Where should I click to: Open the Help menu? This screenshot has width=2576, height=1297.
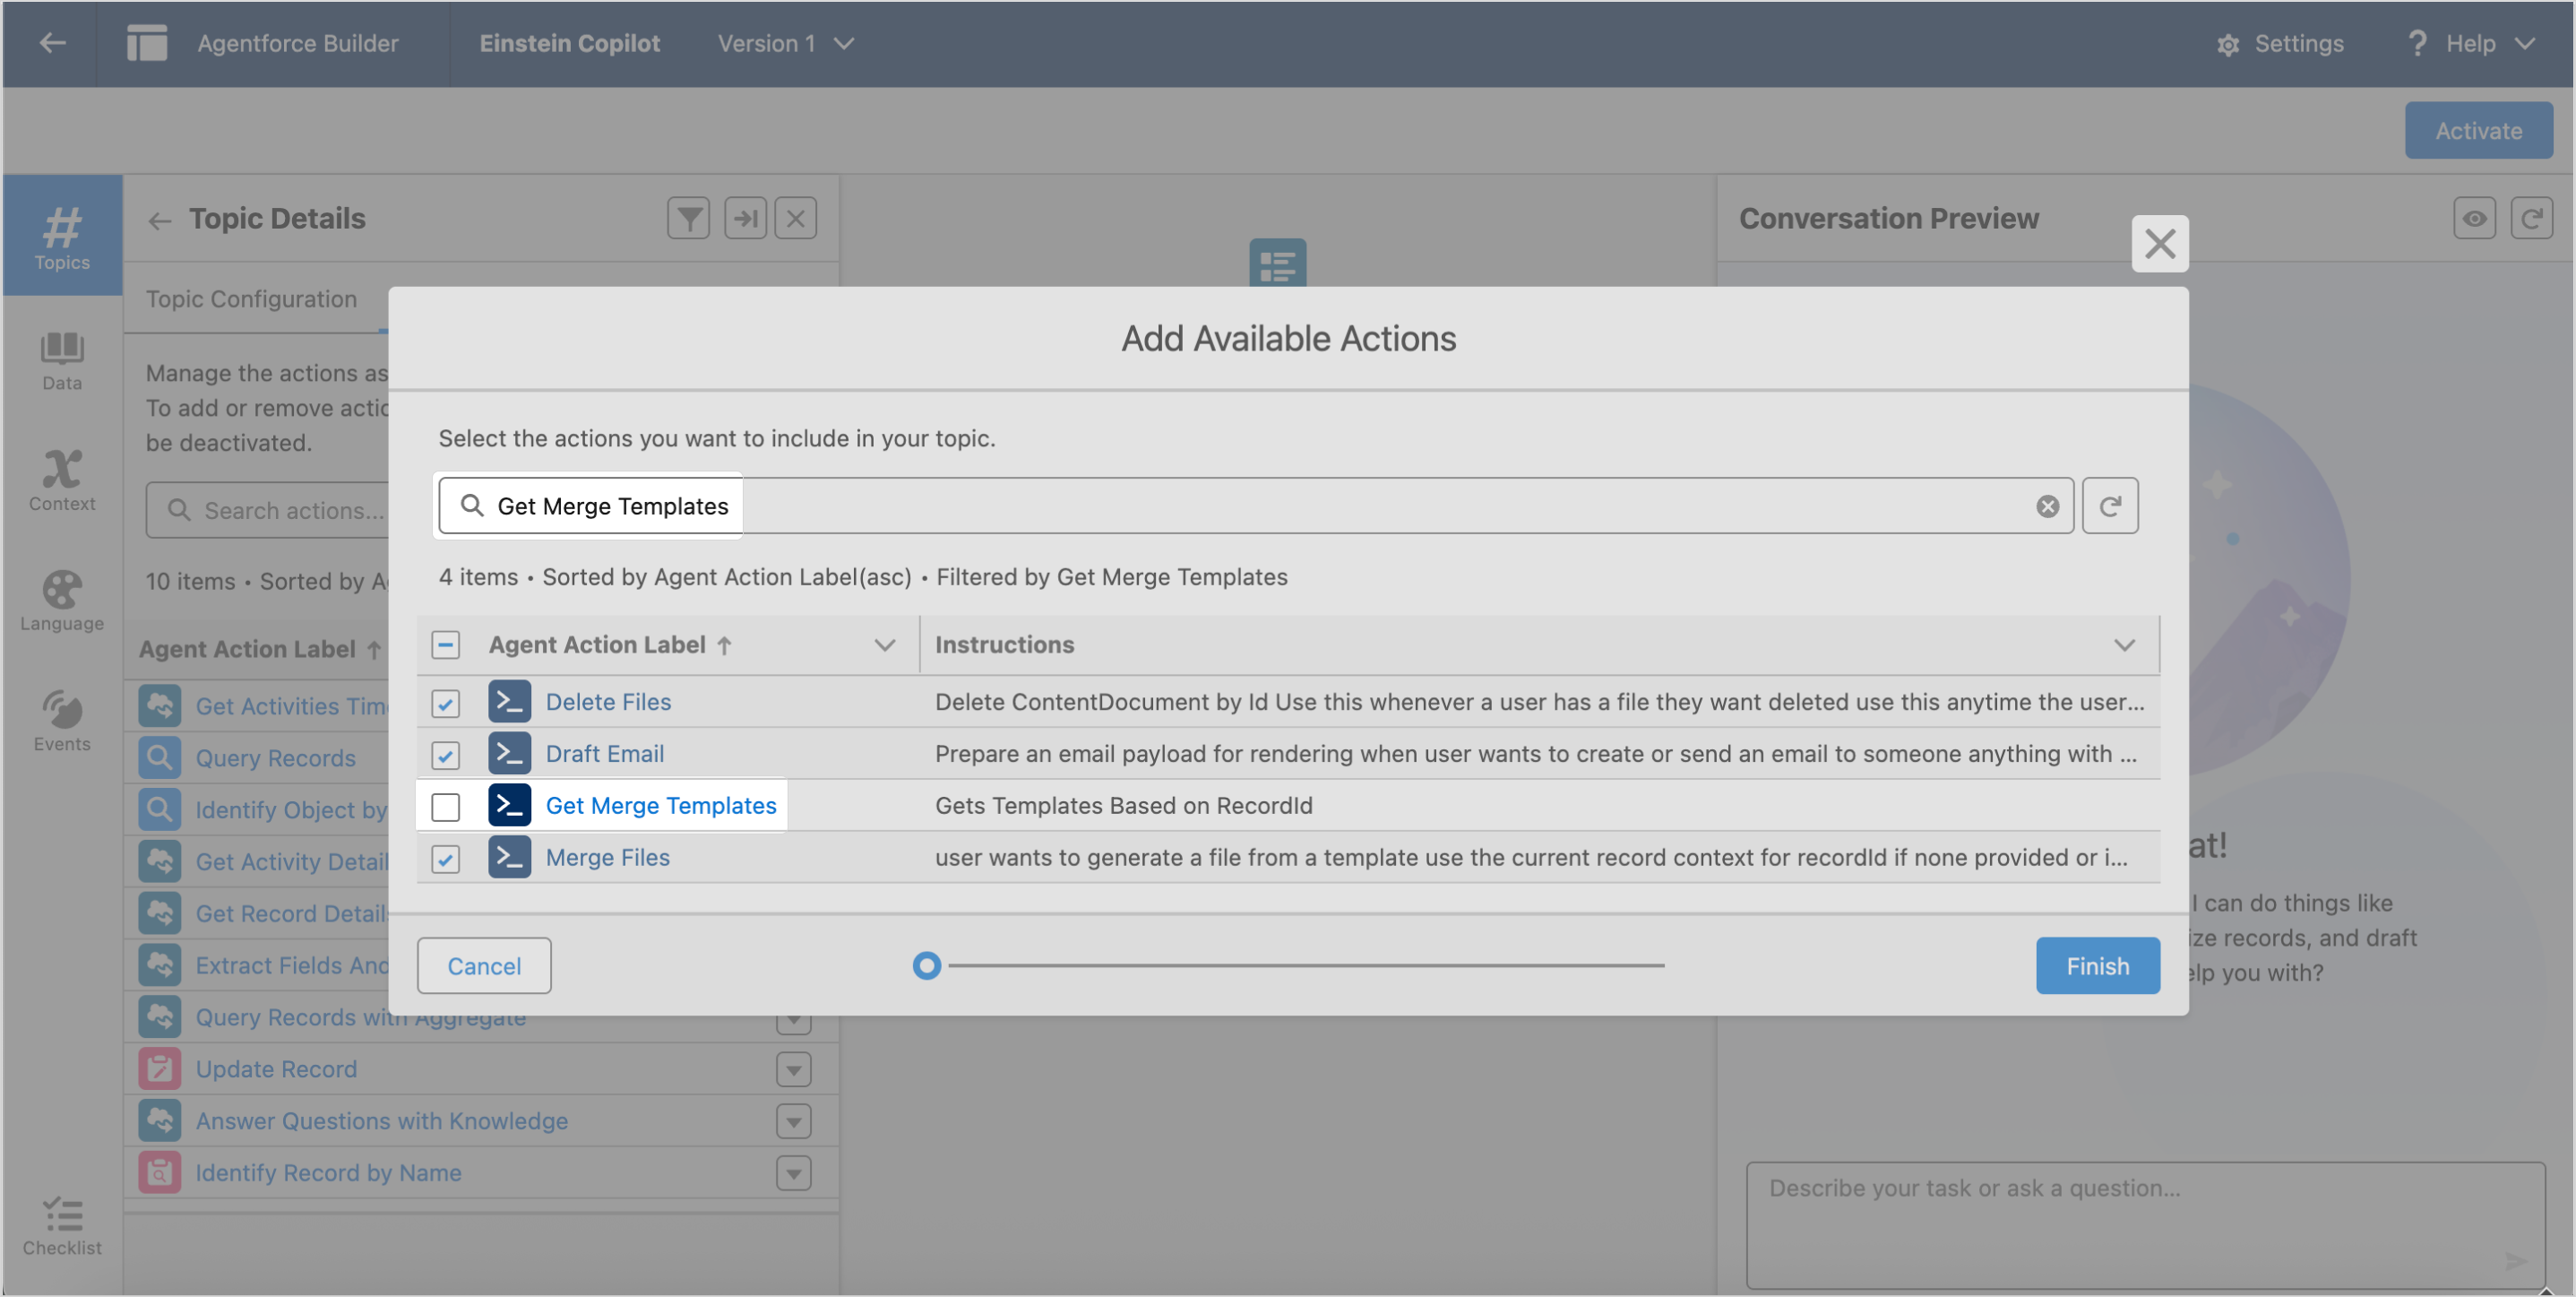pyautogui.click(x=2470, y=43)
